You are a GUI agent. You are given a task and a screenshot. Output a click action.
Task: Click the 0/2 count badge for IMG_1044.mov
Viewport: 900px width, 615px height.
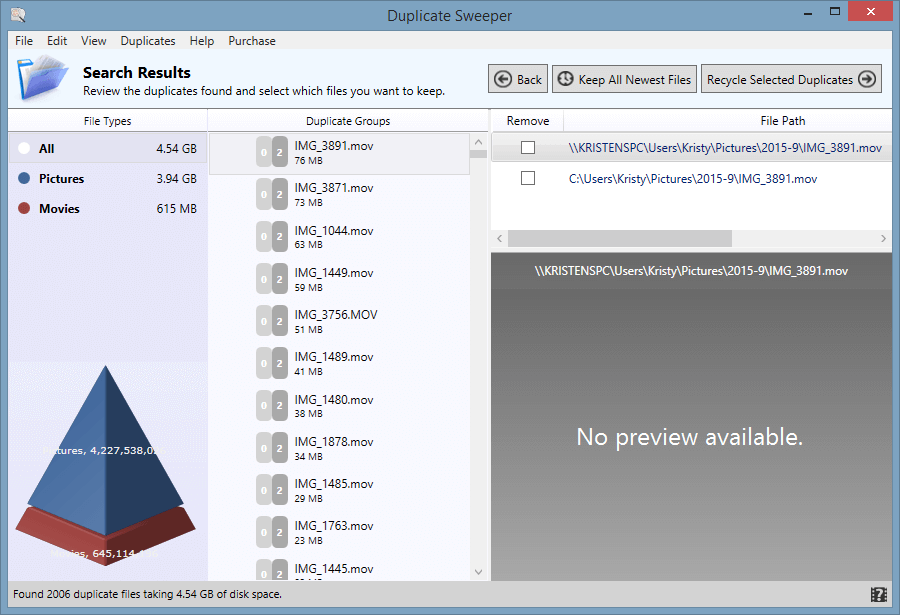pyautogui.click(x=272, y=237)
